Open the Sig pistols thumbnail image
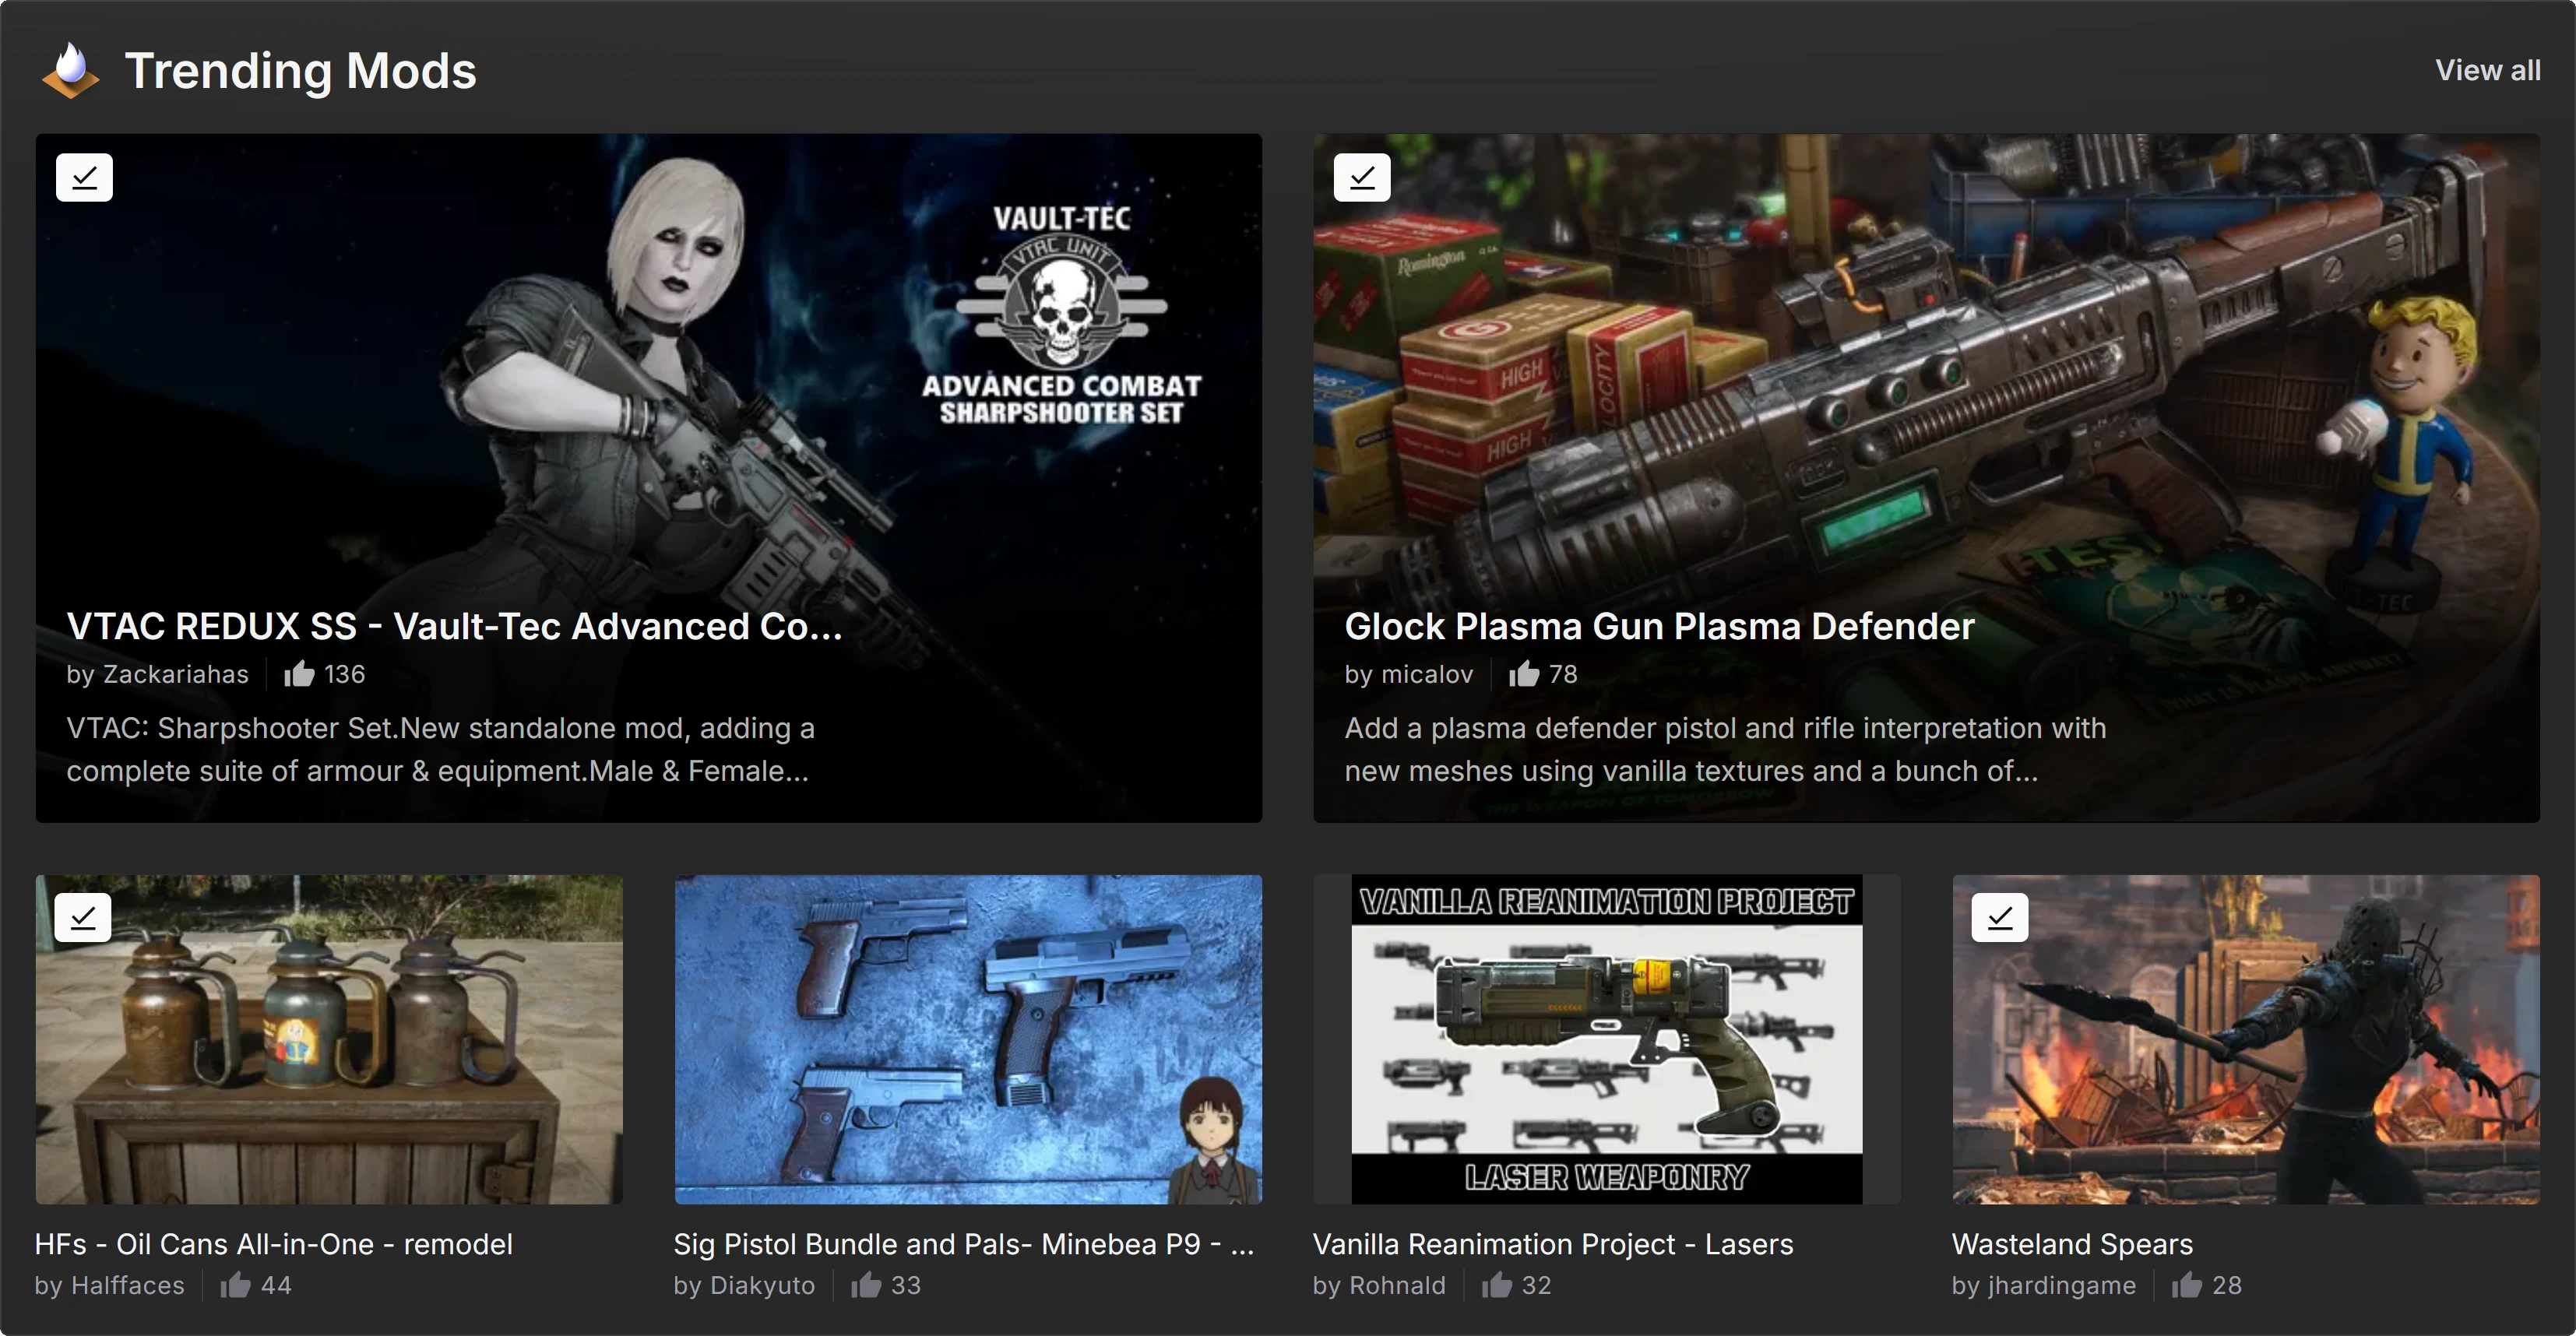 click(968, 1039)
